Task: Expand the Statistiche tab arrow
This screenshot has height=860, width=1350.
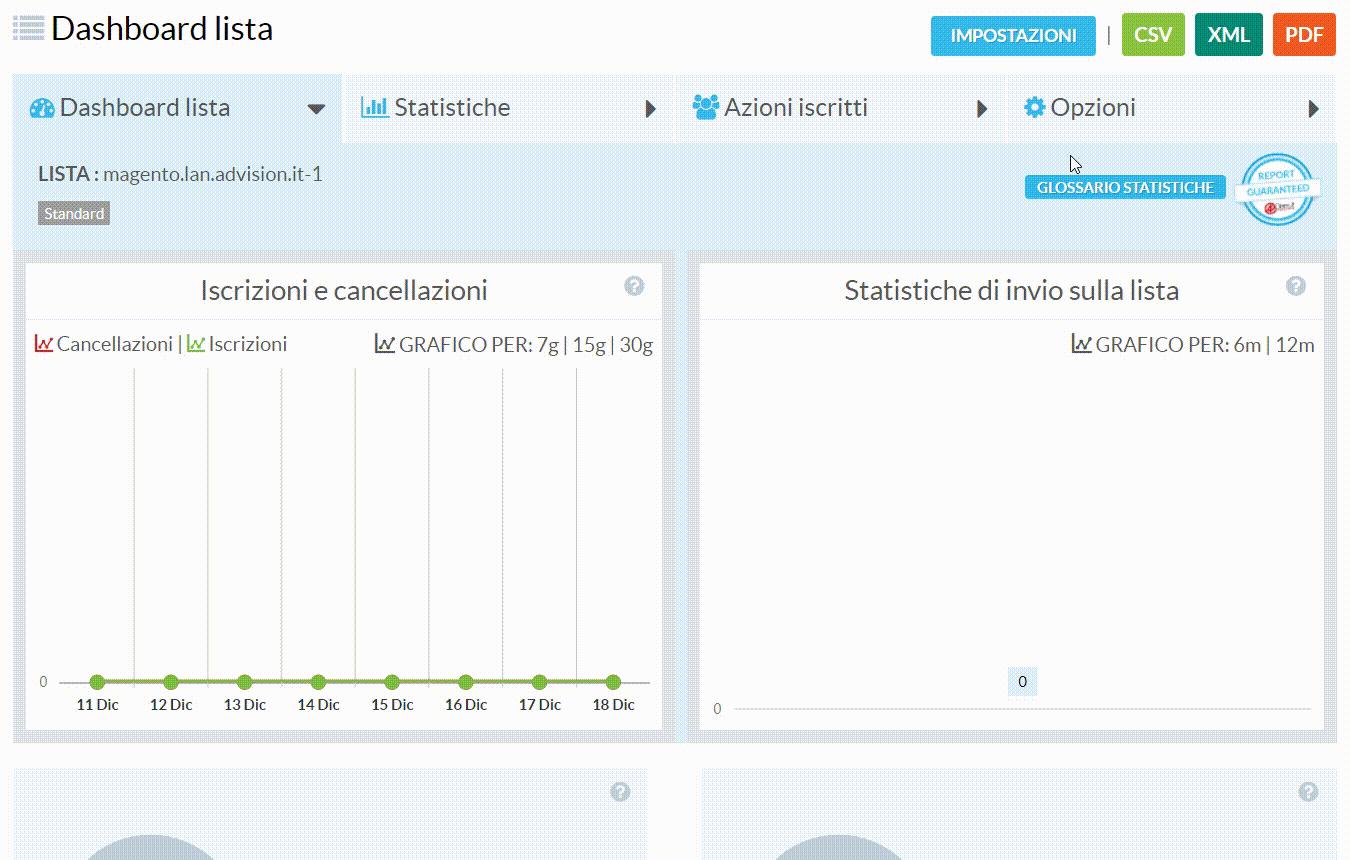Action: click(651, 109)
